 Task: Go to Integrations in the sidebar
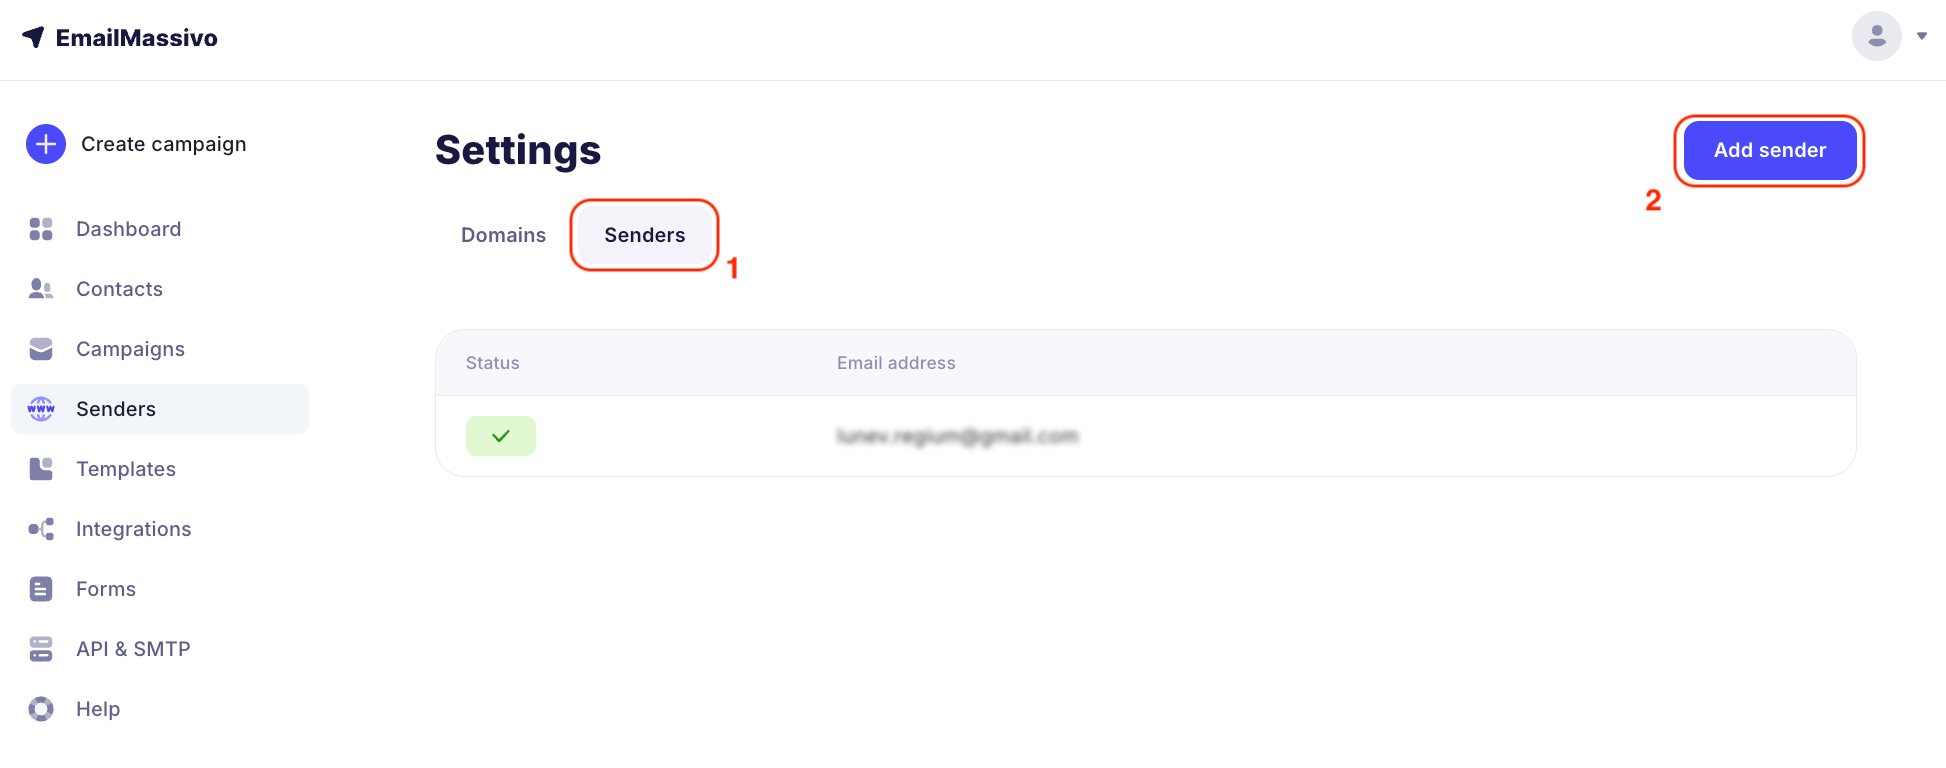click(133, 529)
